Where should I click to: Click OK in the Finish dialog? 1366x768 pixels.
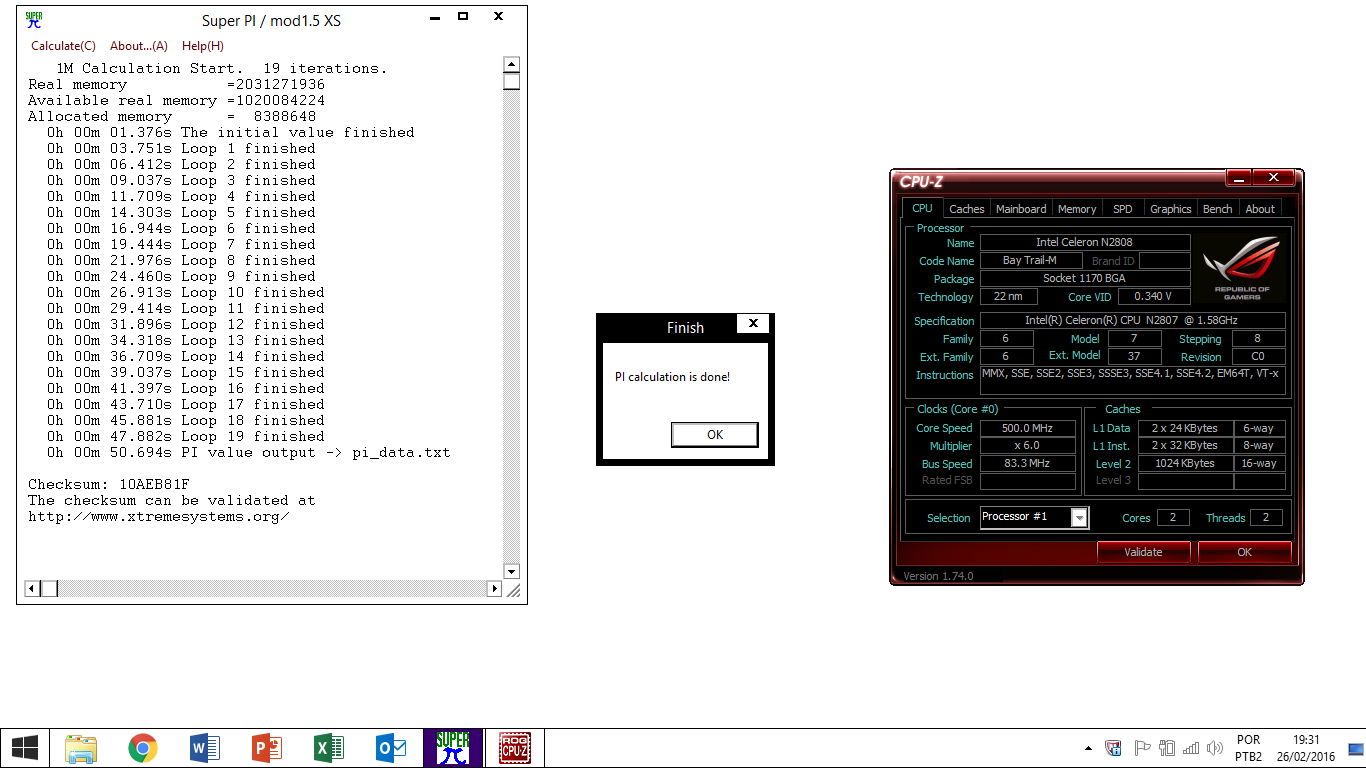(715, 435)
